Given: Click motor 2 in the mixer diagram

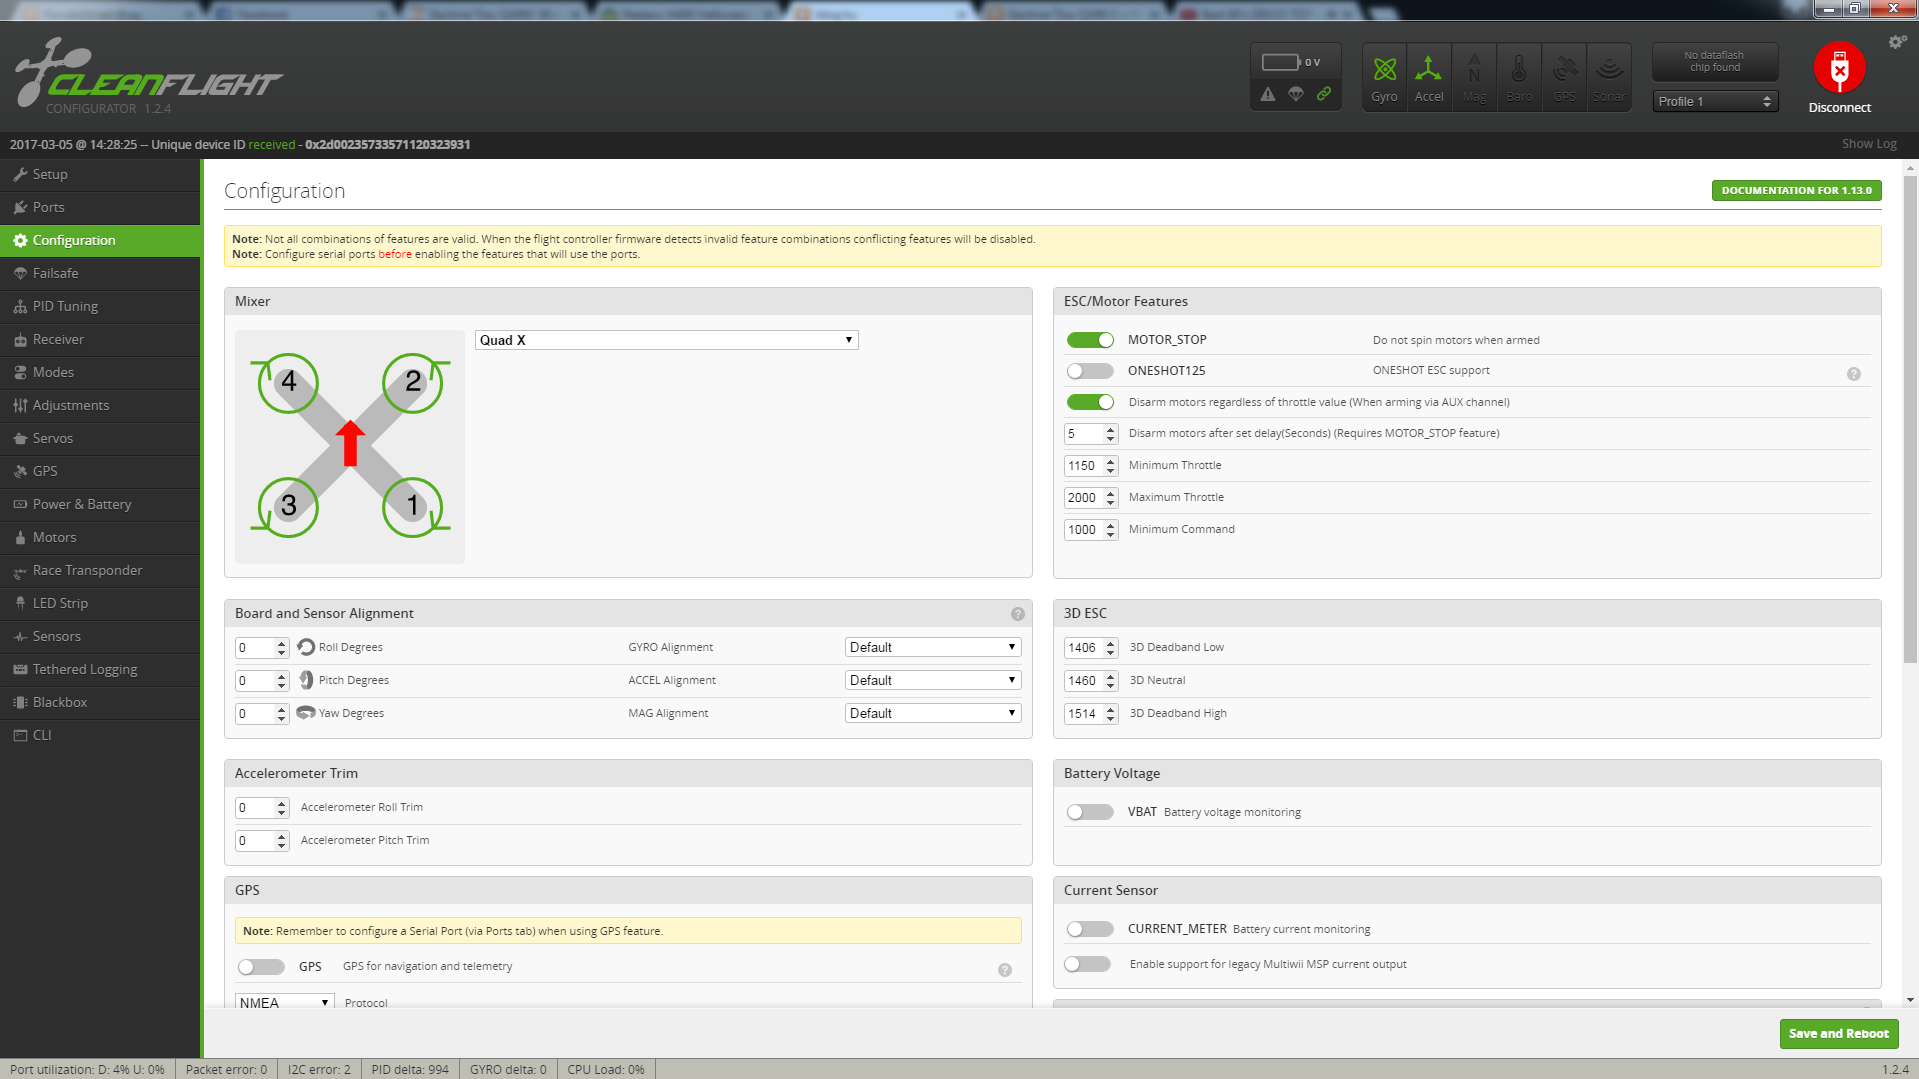Looking at the screenshot, I should 413,382.
